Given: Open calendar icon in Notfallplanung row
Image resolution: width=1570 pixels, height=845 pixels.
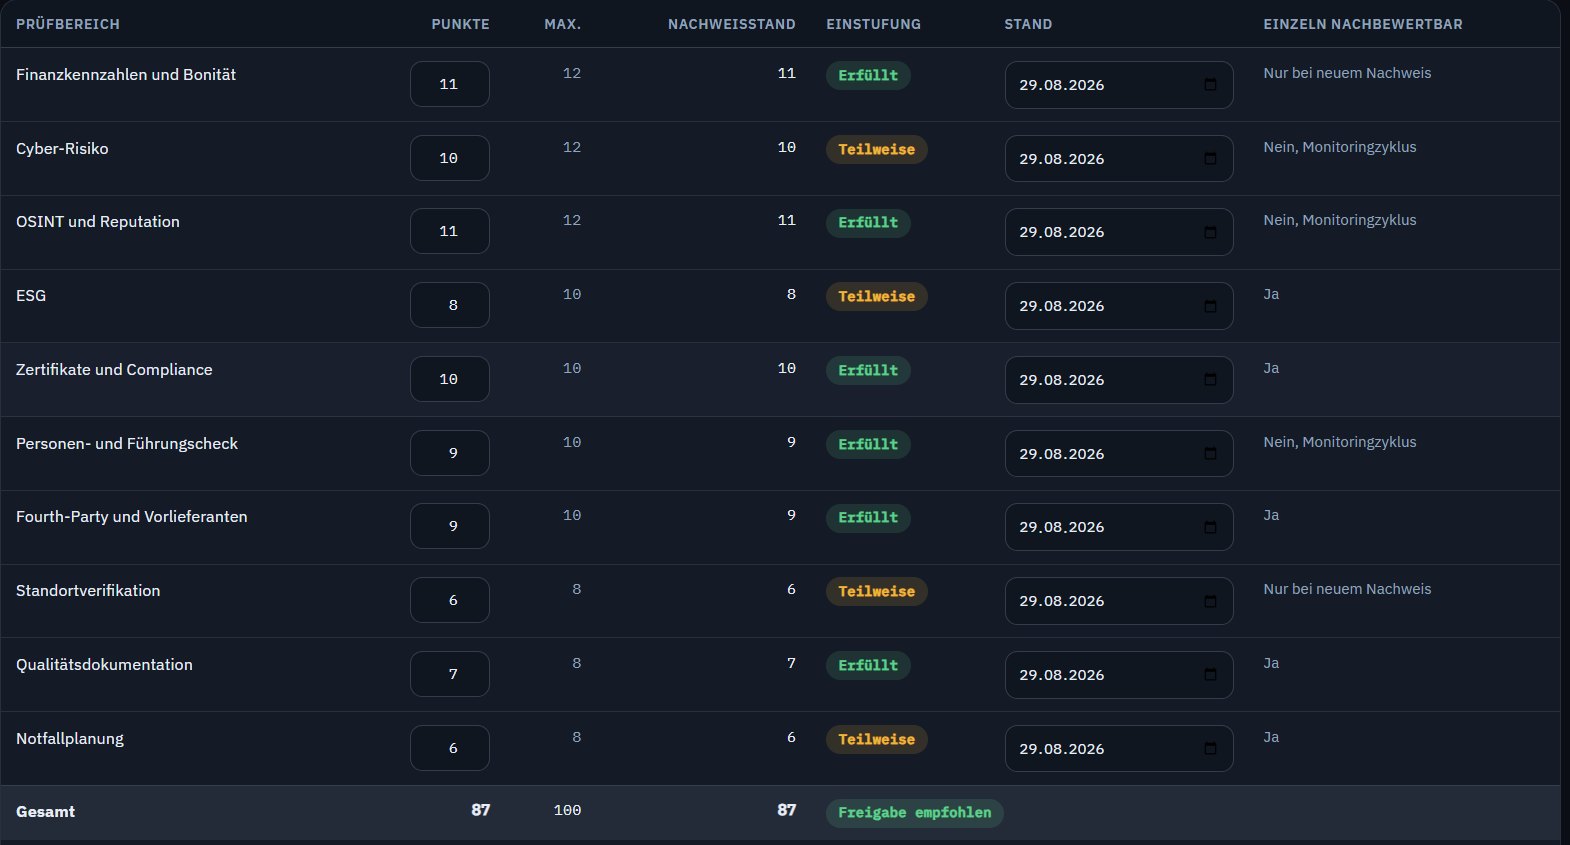Looking at the screenshot, I should [x=1210, y=749].
